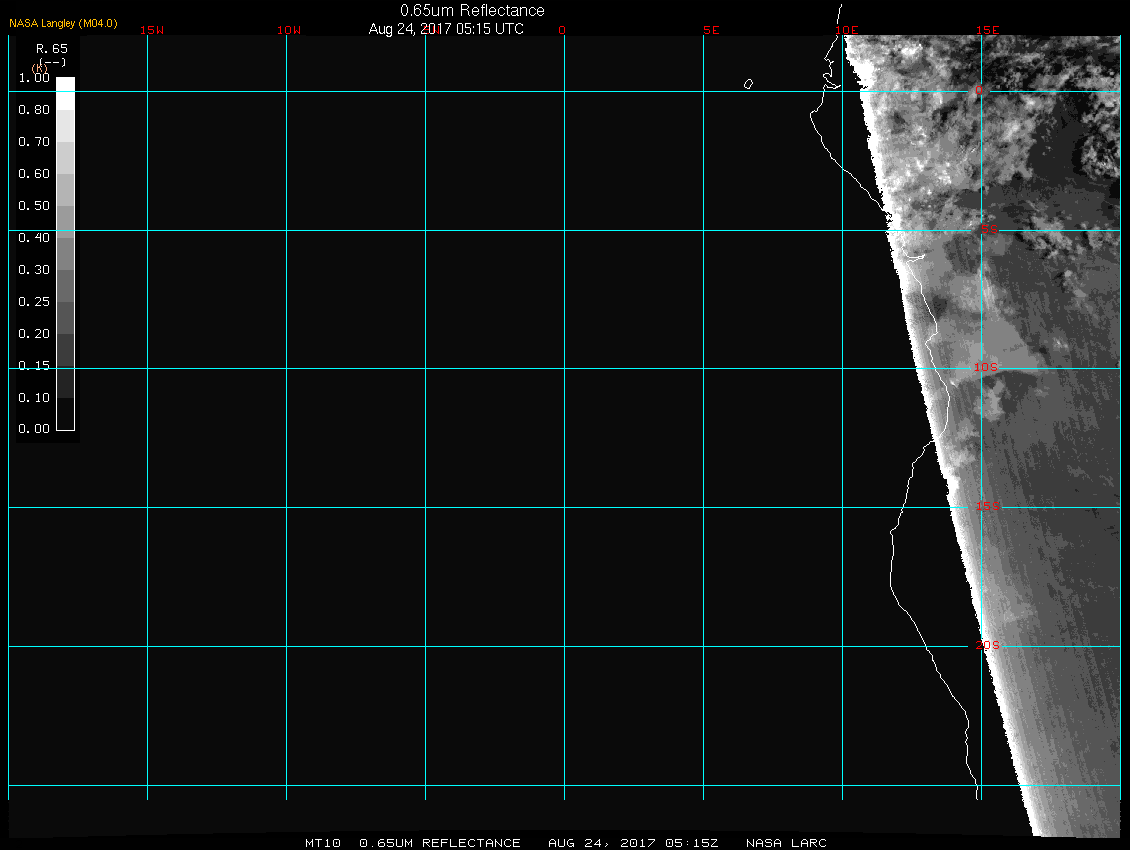This screenshot has width=1130, height=850.
Task: Click the footer AUG 24, 2017 05:15Z timestamp
Action: (633, 843)
